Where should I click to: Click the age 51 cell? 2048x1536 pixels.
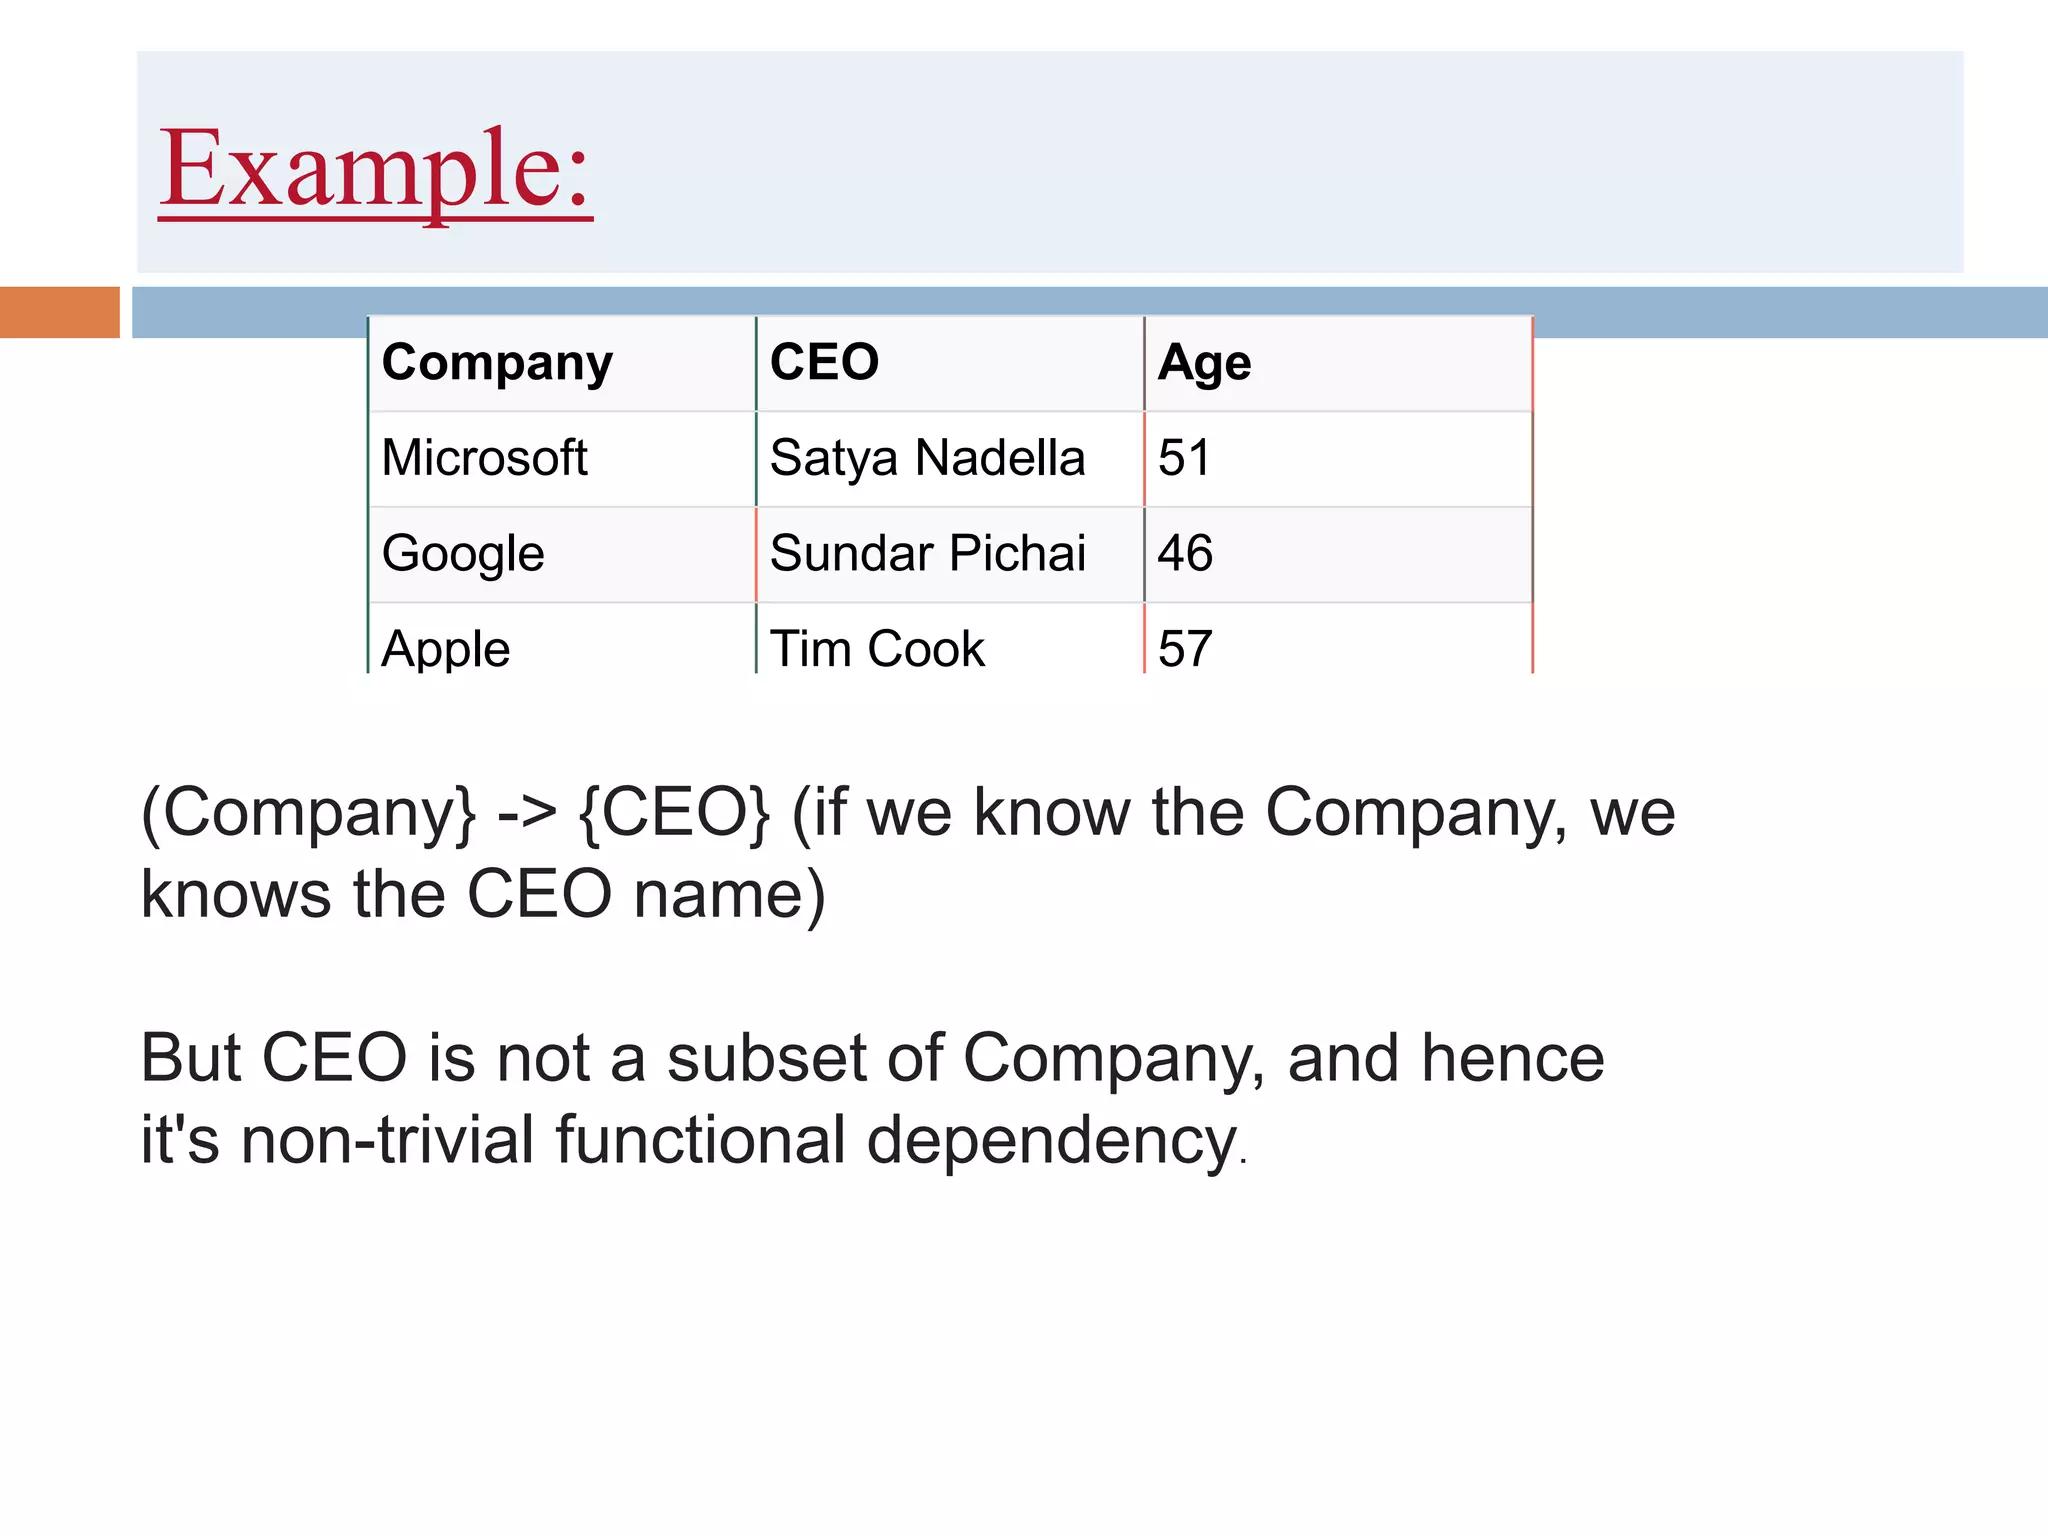[1184, 458]
